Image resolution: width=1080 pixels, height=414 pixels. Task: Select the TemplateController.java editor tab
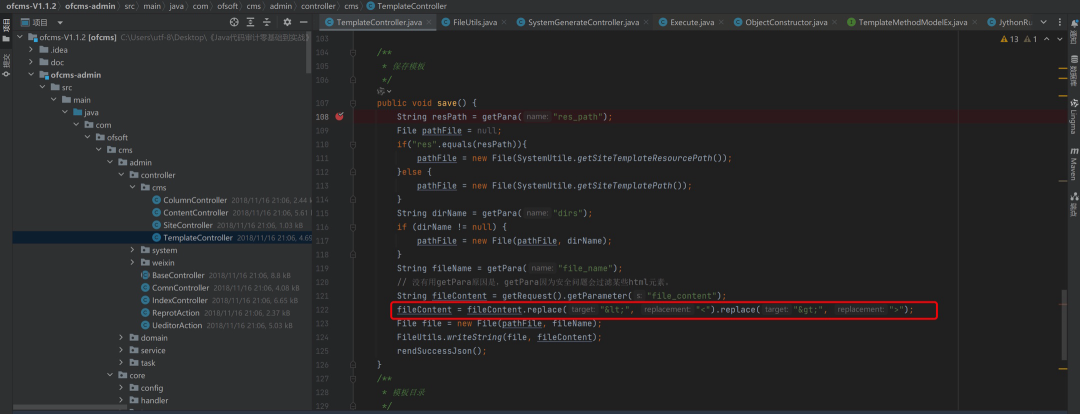click(379, 22)
